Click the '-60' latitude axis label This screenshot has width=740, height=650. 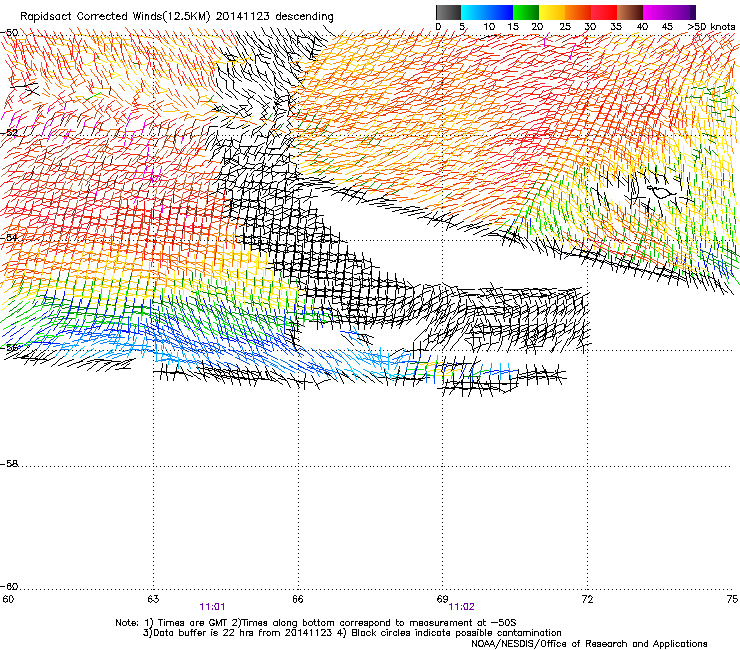click(x=9, y=586)
